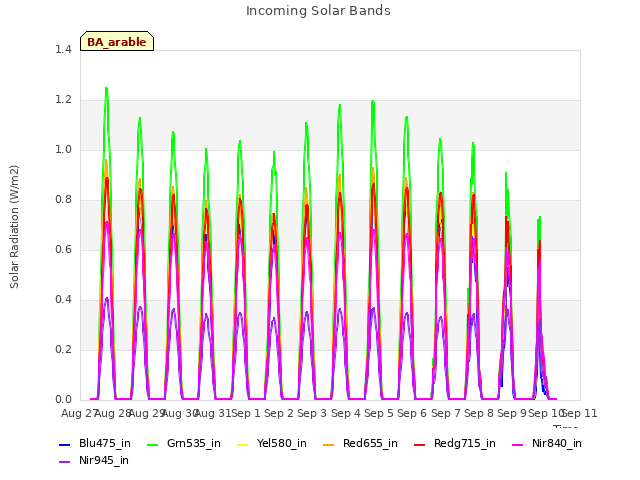
Task: Click the 0.4 y-axis tick label
Action: (x=63, y=299)
